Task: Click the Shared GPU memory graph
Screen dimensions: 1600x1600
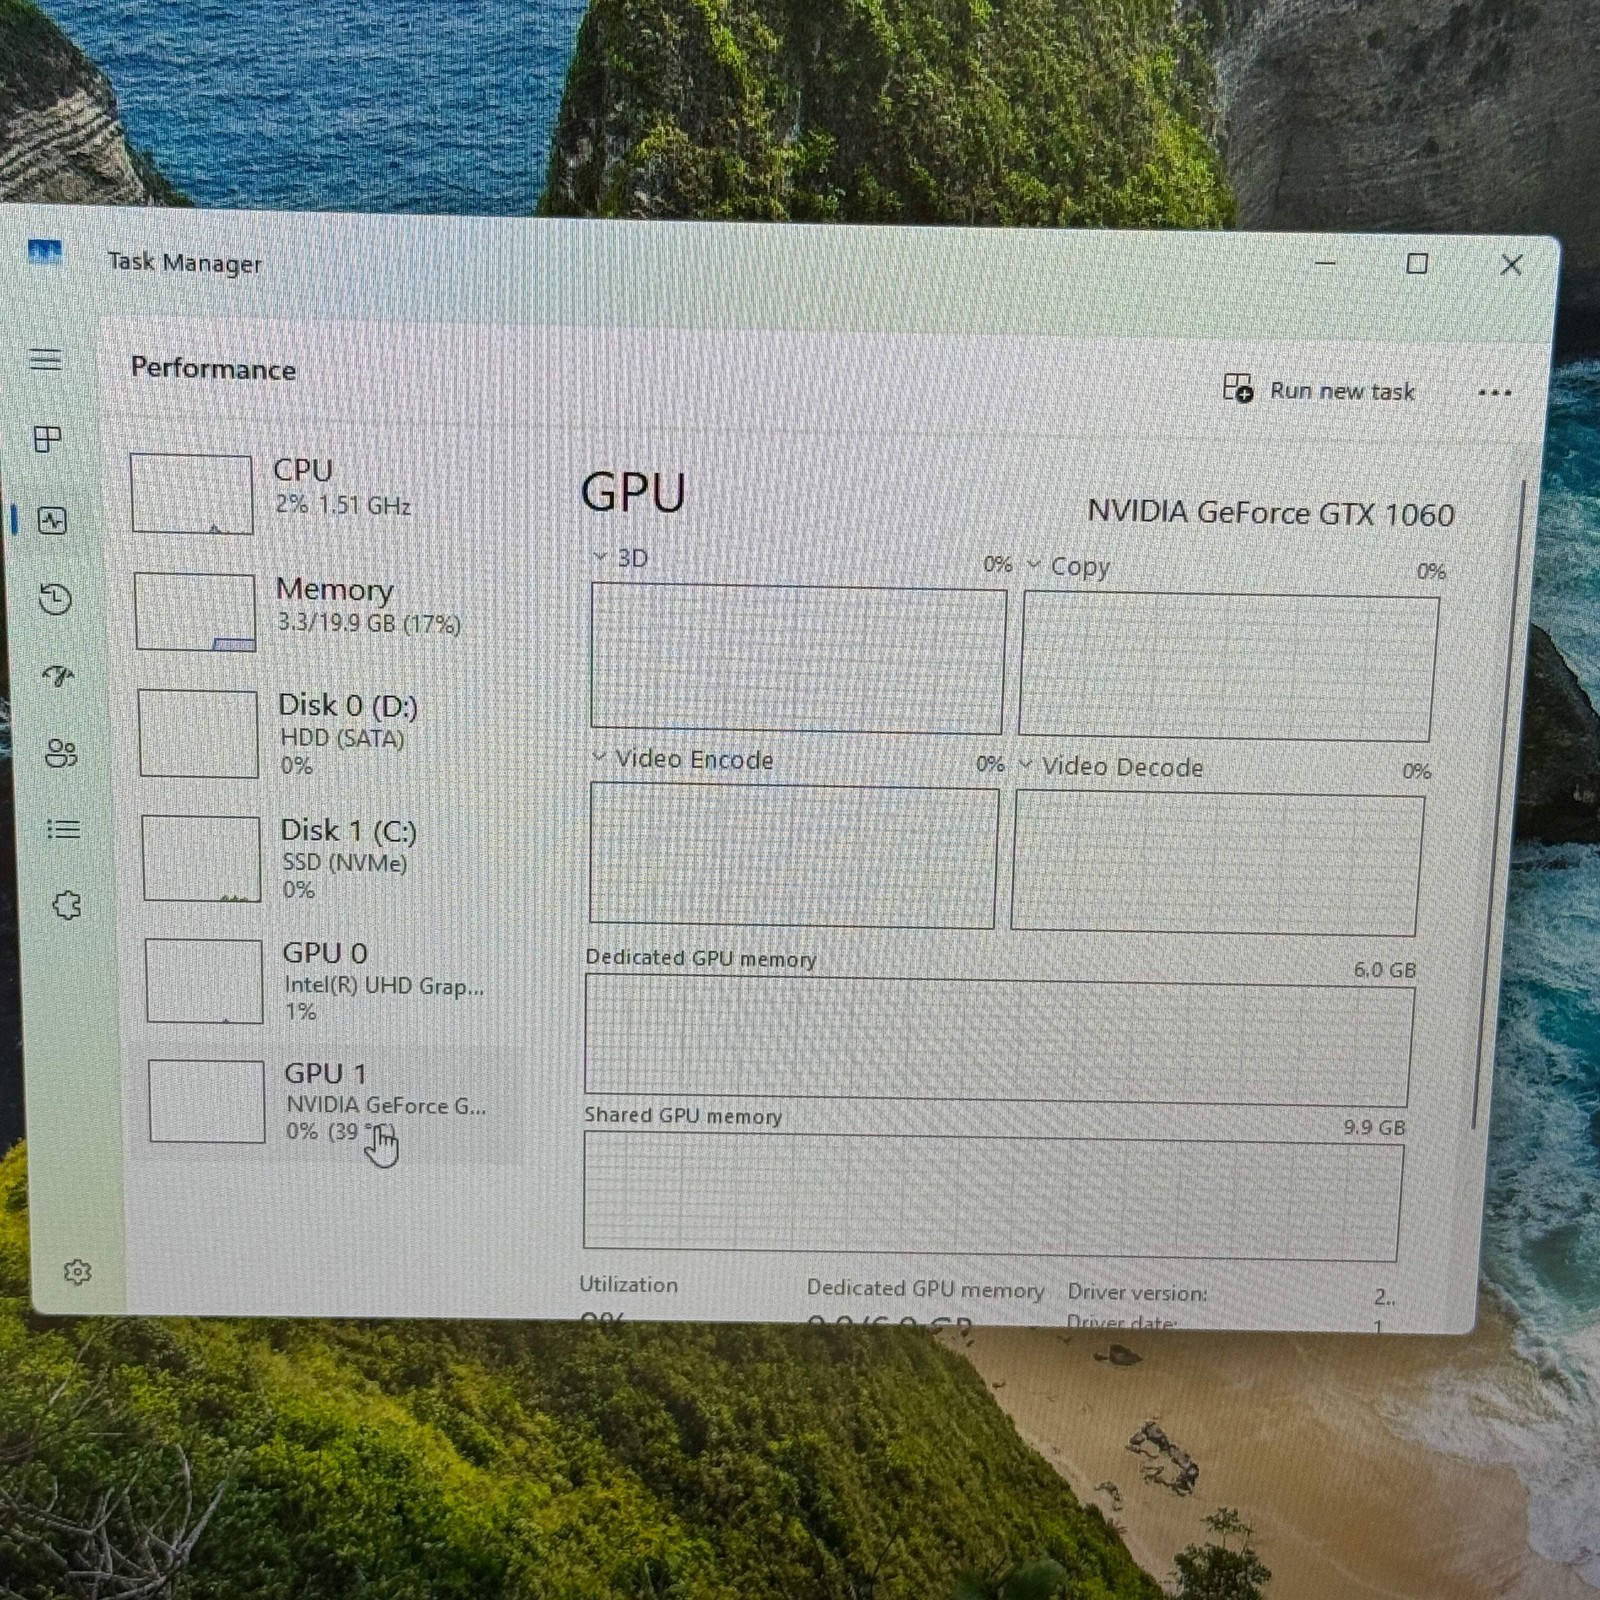Action: point(992,1196)
